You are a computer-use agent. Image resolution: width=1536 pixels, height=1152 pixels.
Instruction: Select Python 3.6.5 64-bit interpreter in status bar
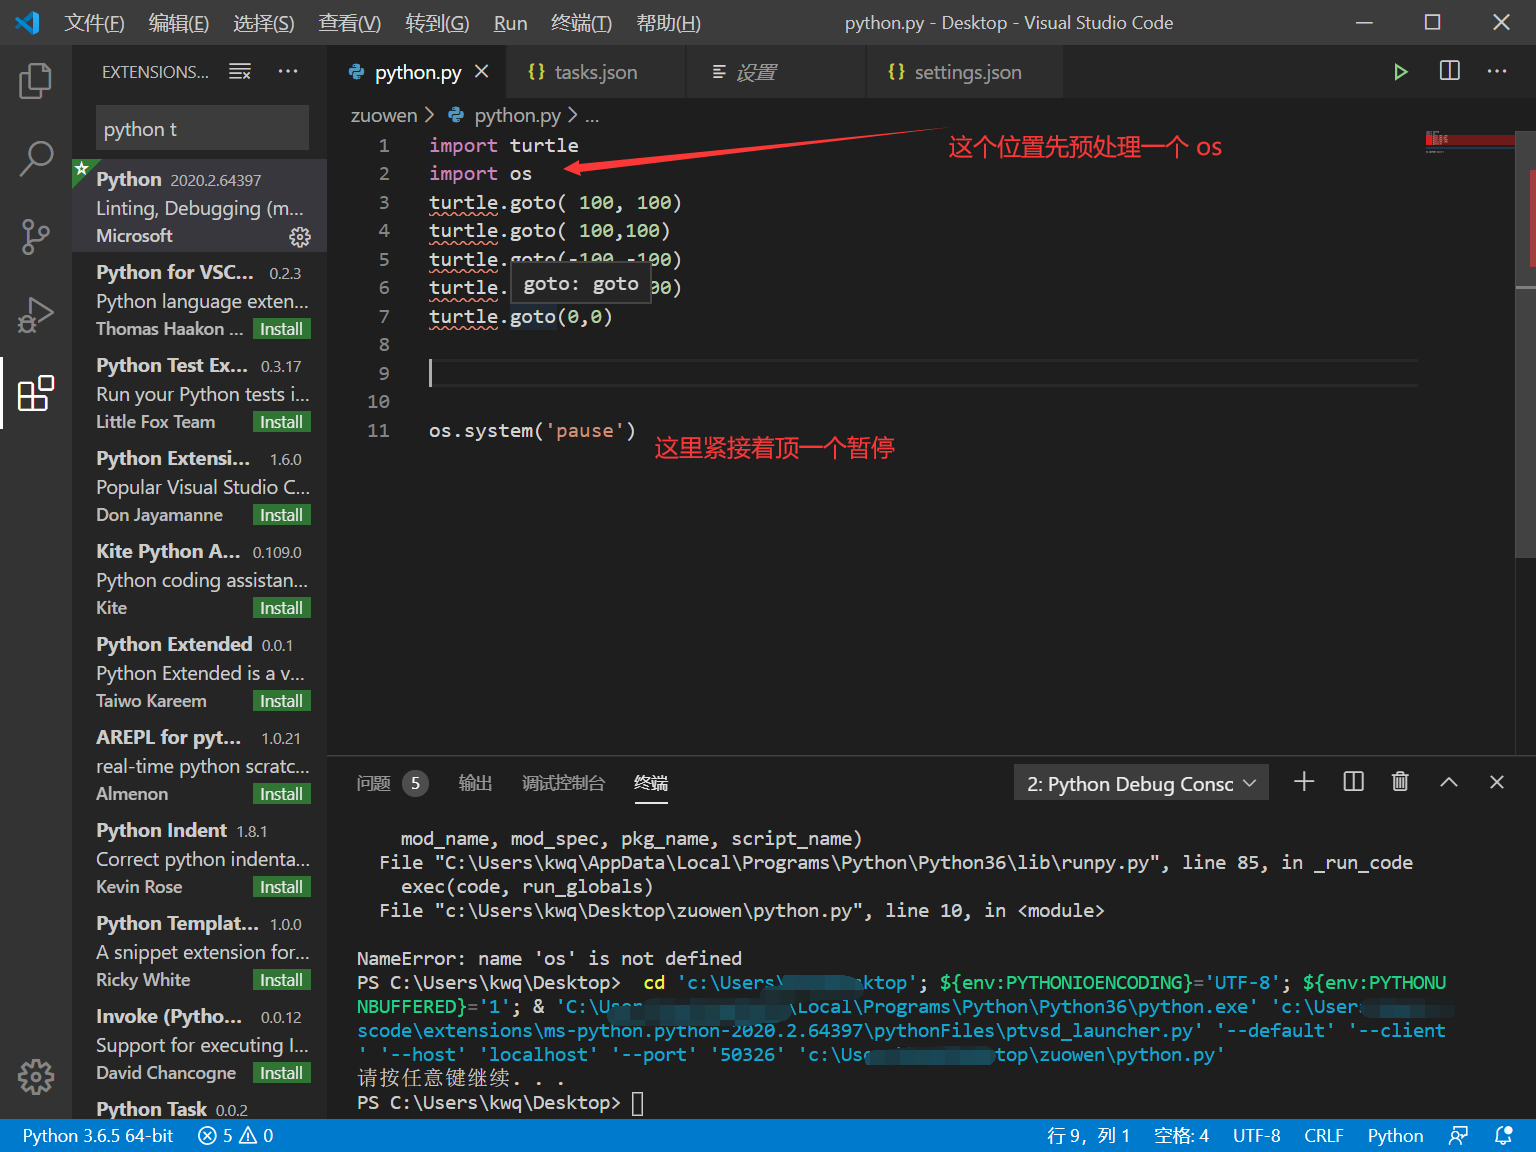click(98, 1136)
